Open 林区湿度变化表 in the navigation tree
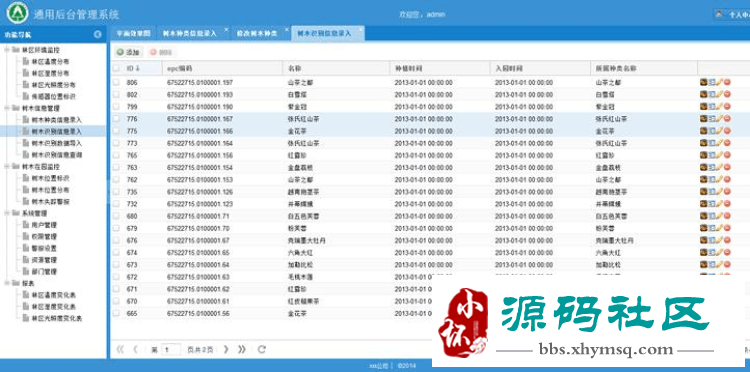 (54, 306)
